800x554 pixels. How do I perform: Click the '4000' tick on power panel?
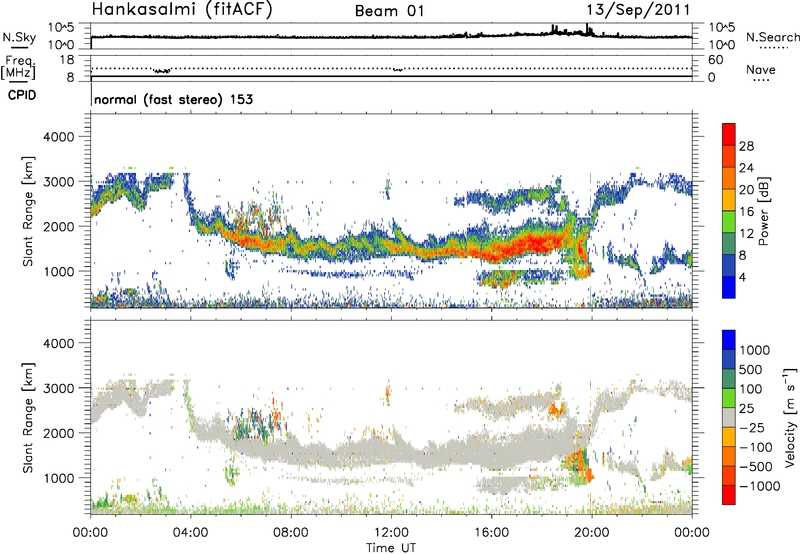(58, 137)
